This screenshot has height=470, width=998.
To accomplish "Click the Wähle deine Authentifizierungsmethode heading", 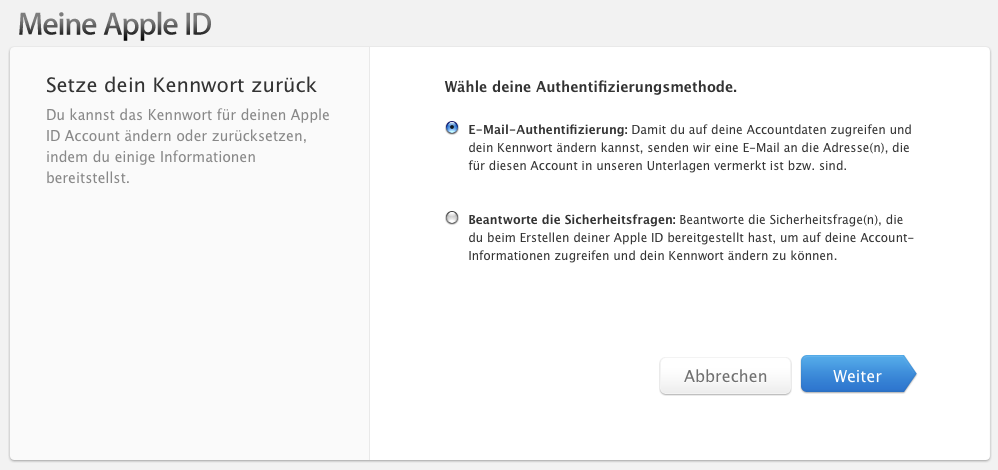I will (x=591, y=87).
